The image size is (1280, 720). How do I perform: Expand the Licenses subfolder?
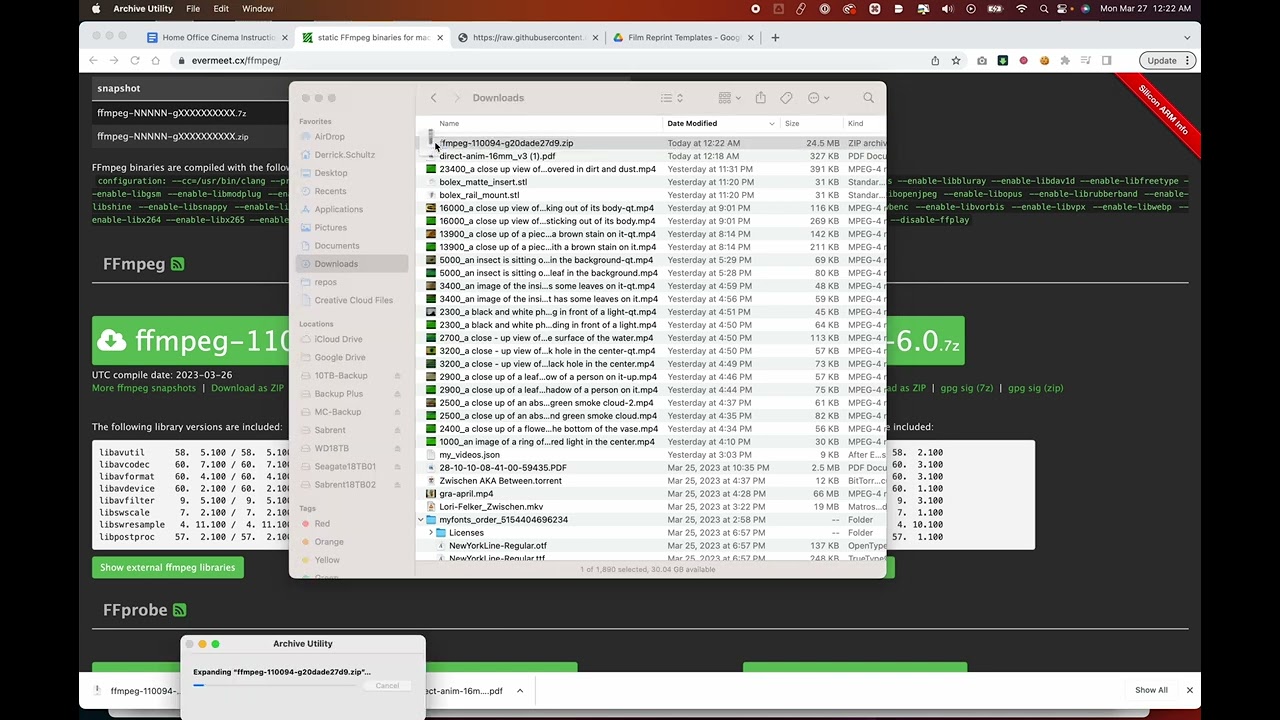pos(431,533)
